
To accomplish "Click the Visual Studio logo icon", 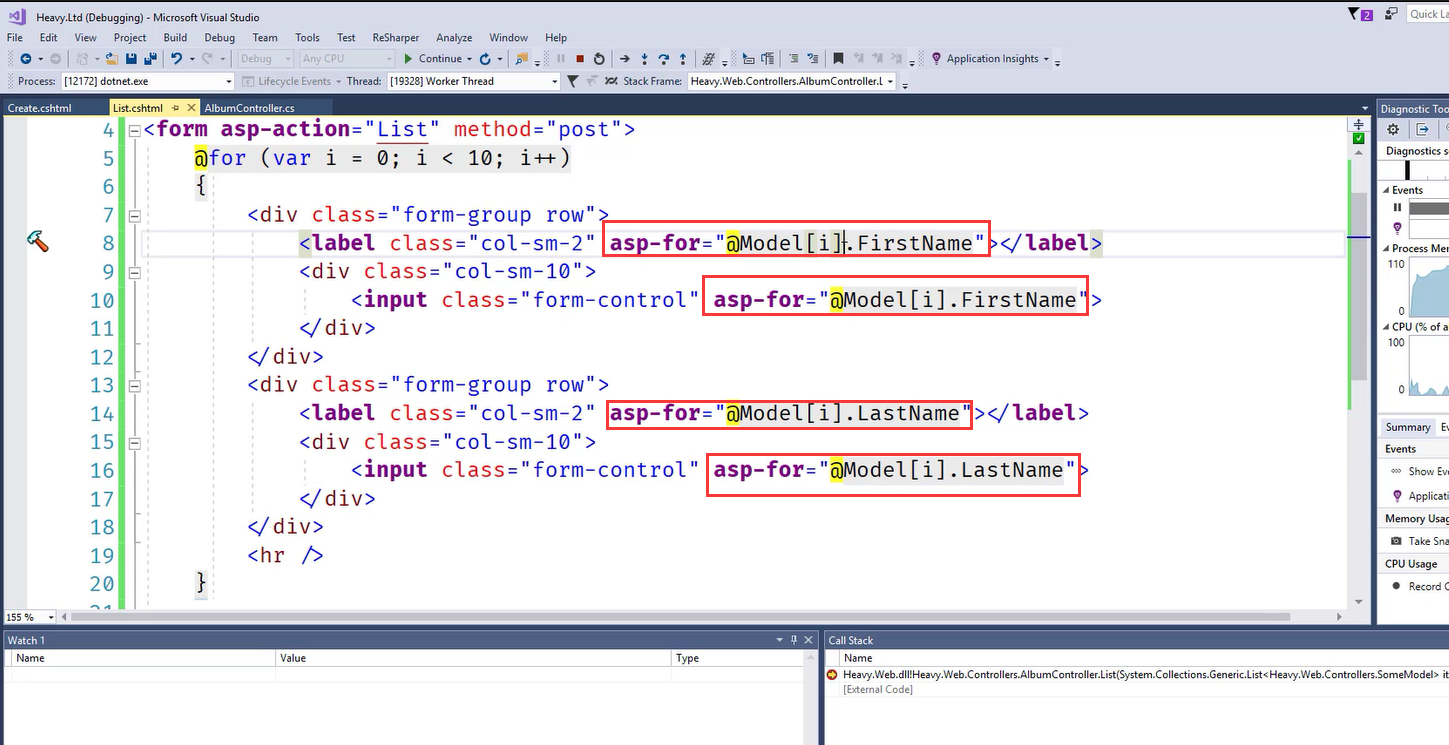I will pyautogui.click(x=16, y=16).
